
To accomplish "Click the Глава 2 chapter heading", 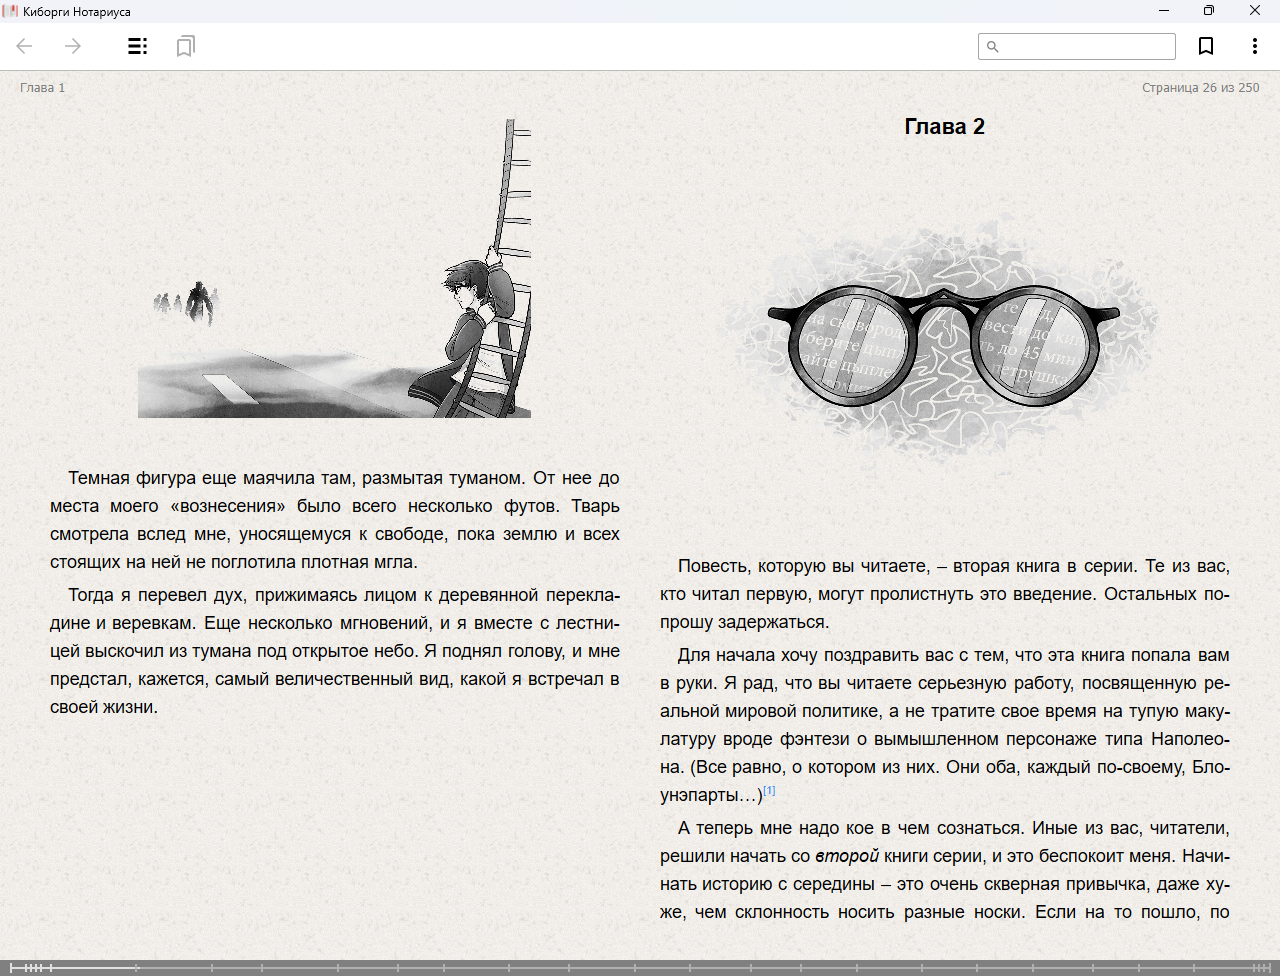I will pos(944,127).
